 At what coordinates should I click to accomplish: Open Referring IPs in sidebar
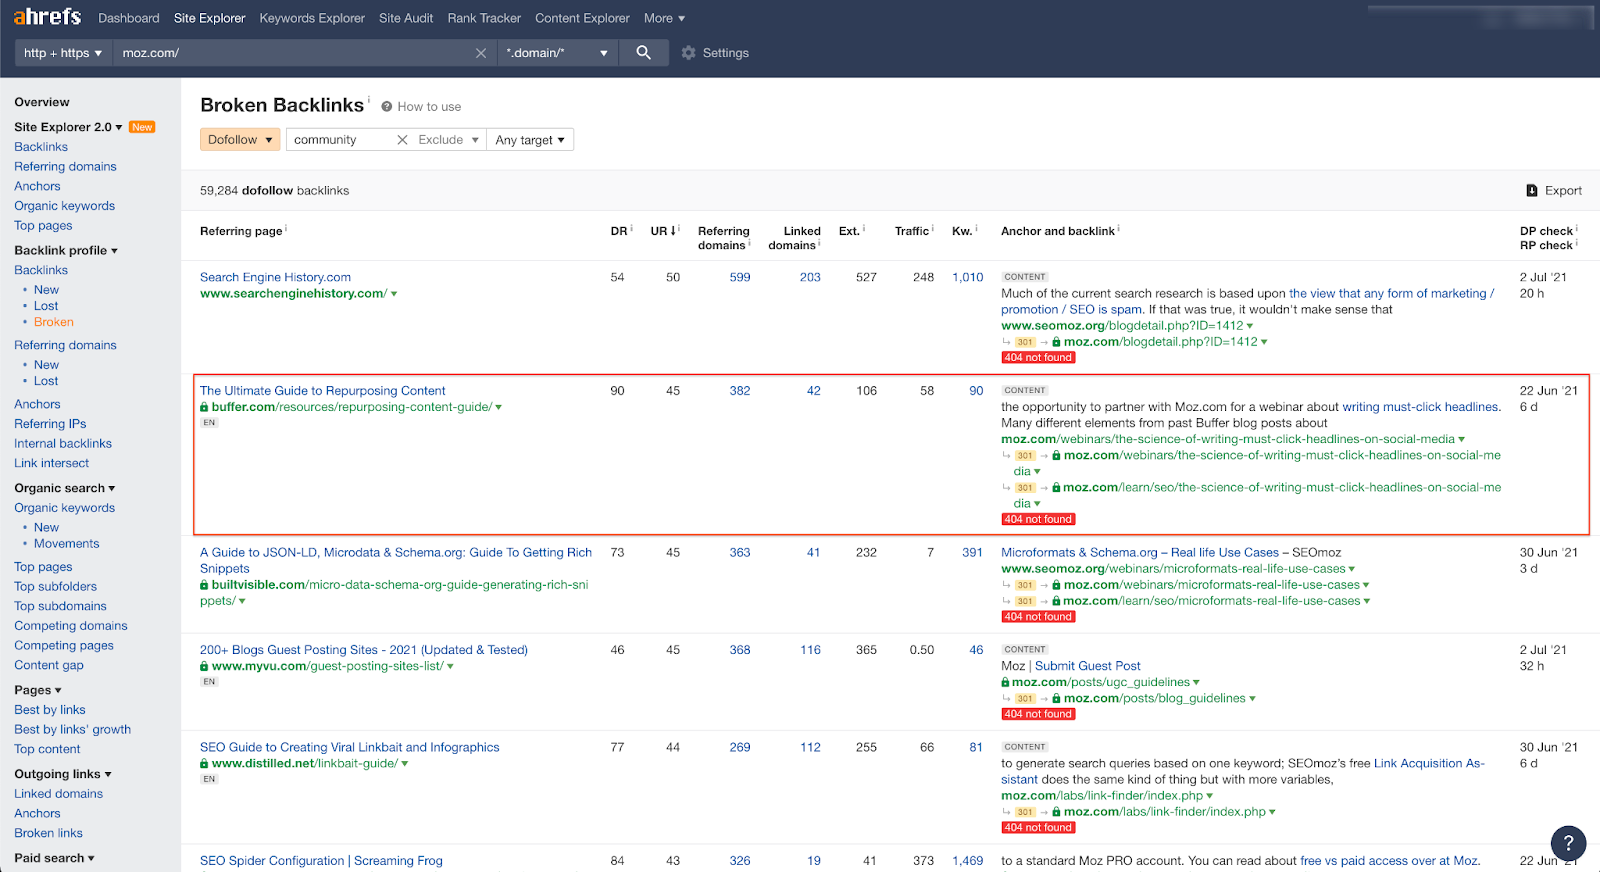(x=50, y=424)
